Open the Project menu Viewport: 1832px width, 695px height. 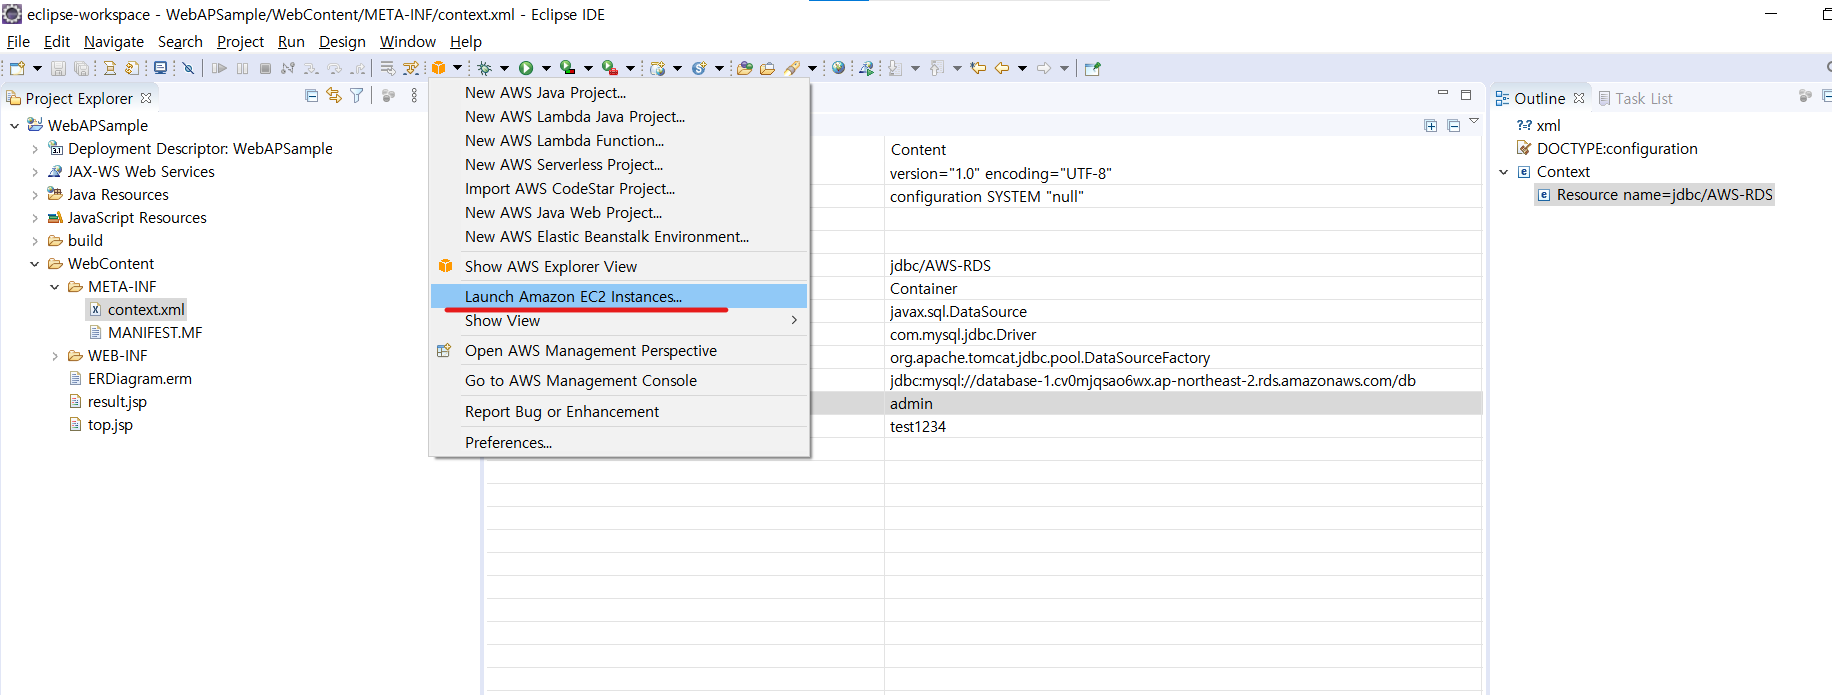pos(240,41)
